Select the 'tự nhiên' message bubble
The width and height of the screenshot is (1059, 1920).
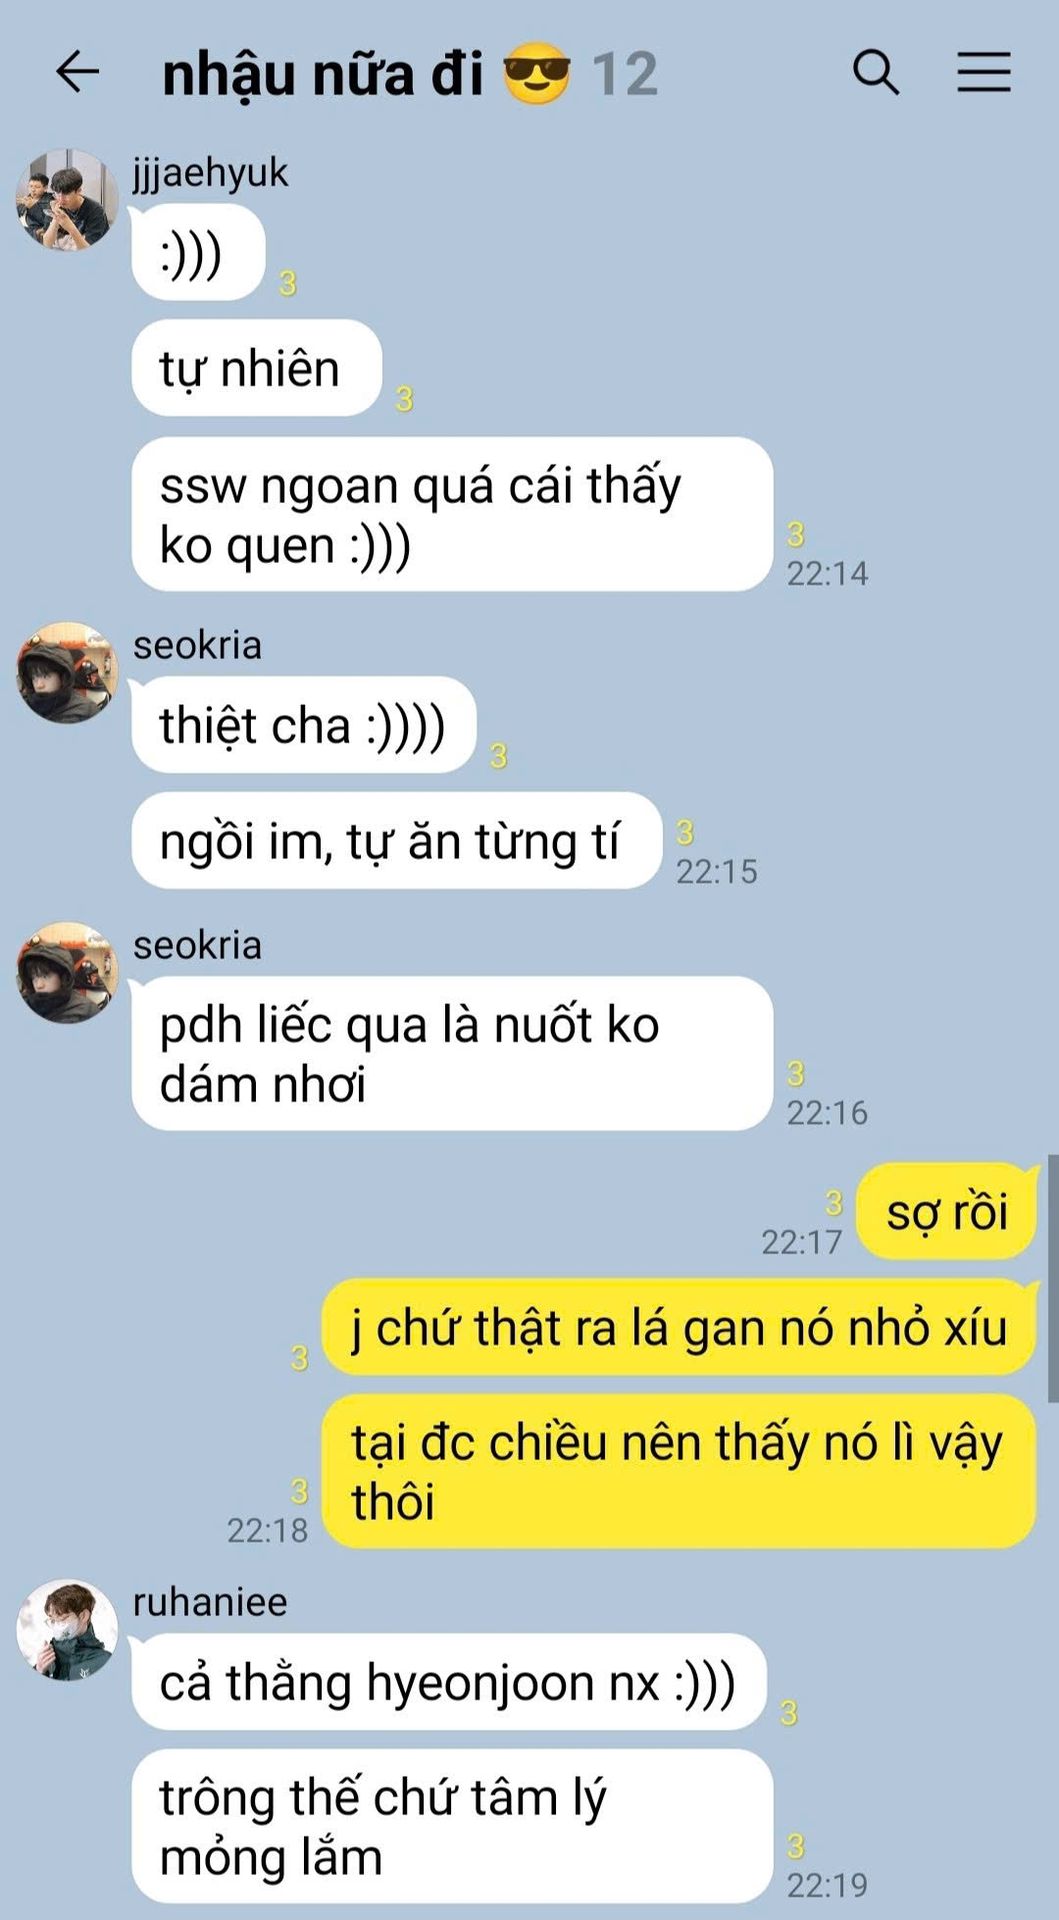pos(257,368)
